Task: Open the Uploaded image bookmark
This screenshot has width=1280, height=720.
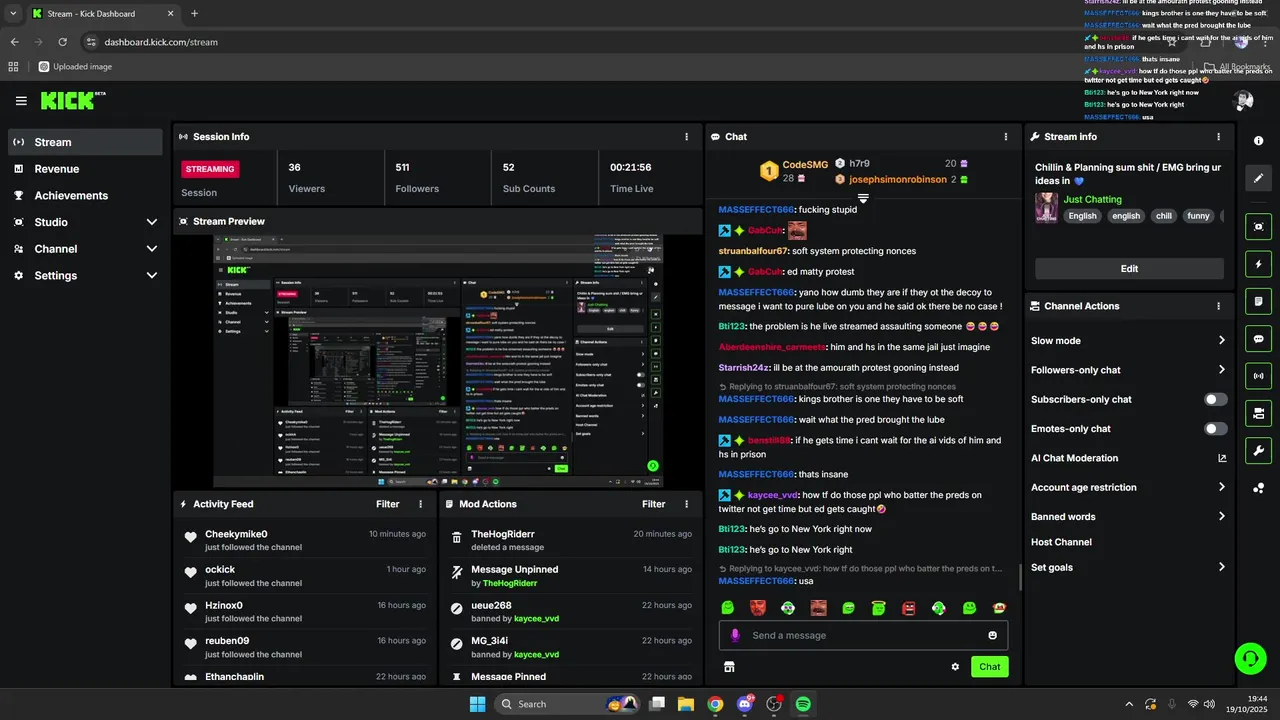Action: click(75, 67)
